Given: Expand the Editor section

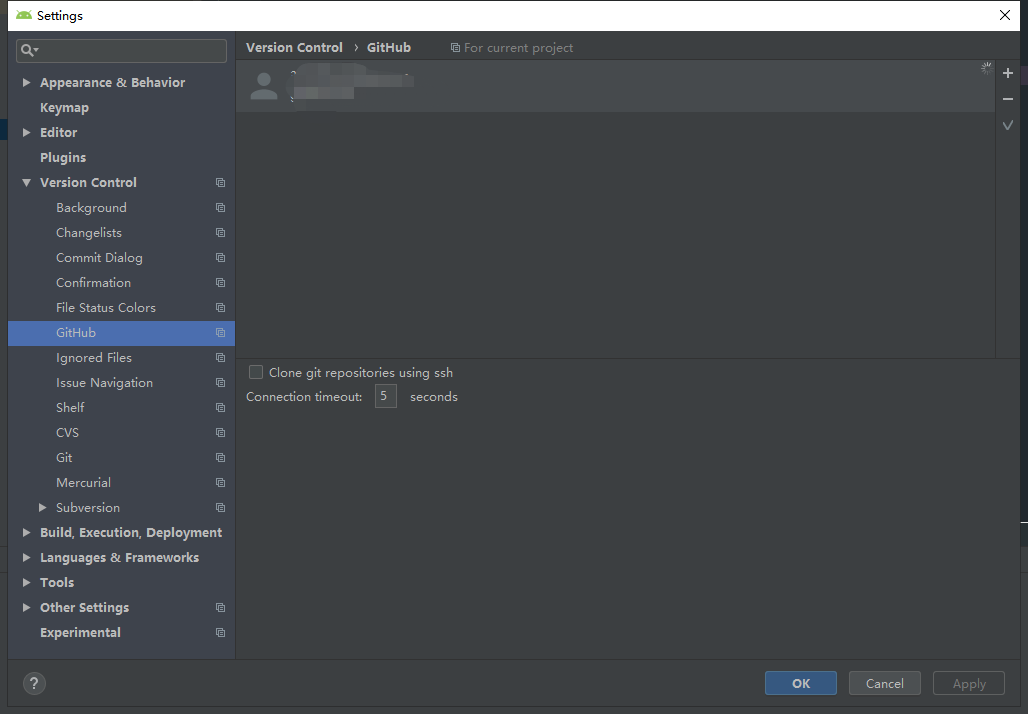Looking at the screenshot, I should (26, 132).
